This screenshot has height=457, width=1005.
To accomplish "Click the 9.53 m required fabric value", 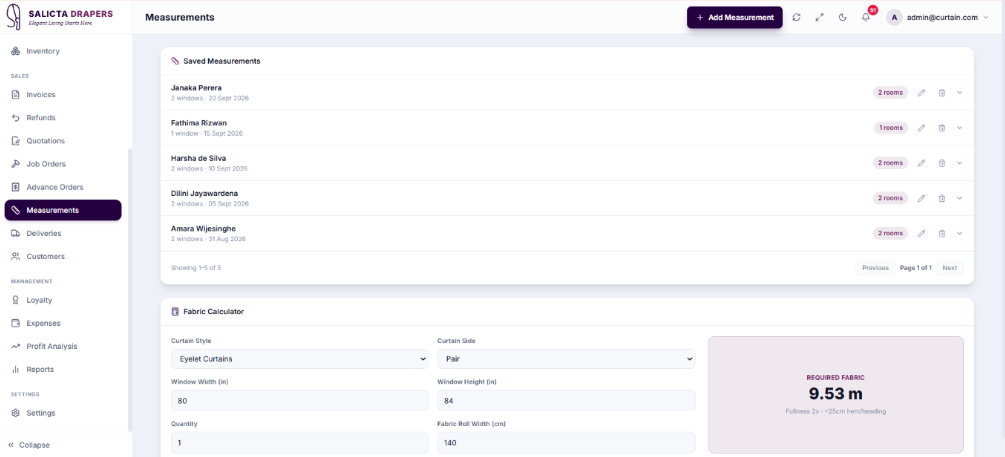I will coord(835,393).
